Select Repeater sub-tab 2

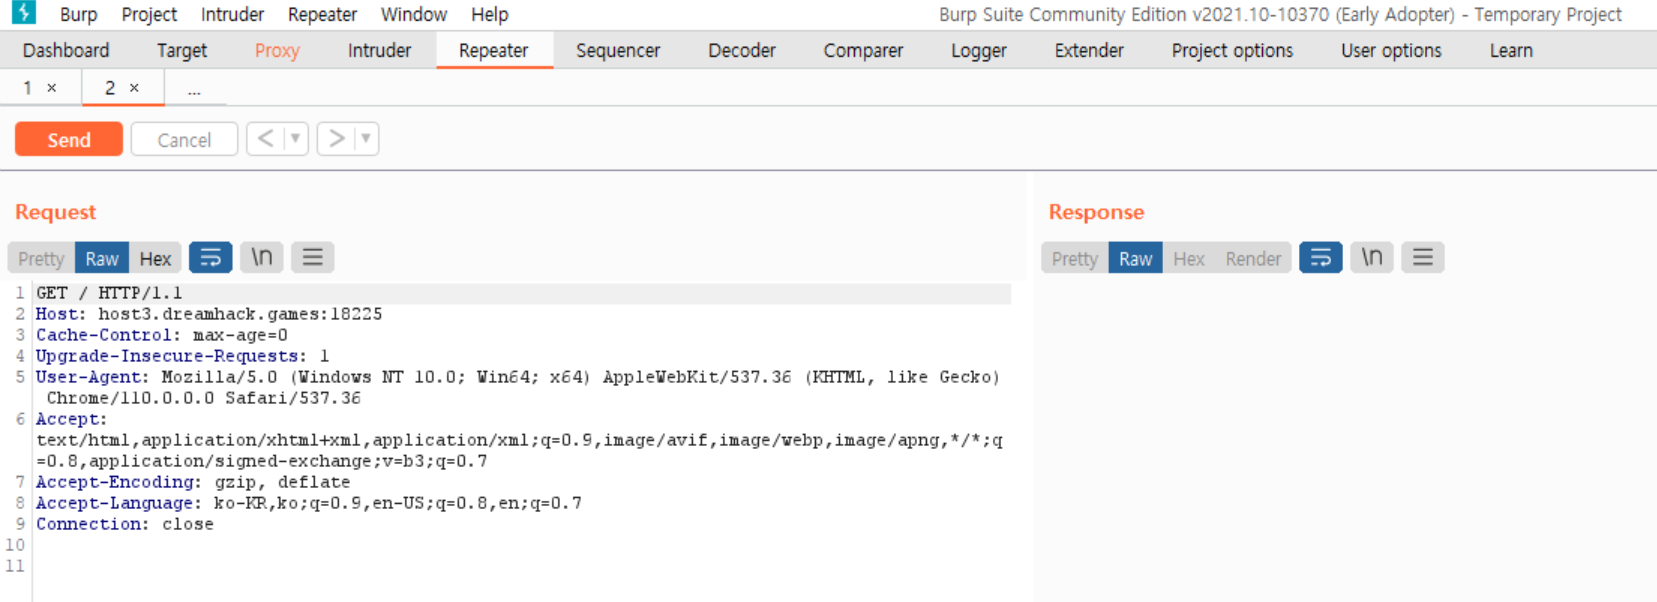[110, 88]
